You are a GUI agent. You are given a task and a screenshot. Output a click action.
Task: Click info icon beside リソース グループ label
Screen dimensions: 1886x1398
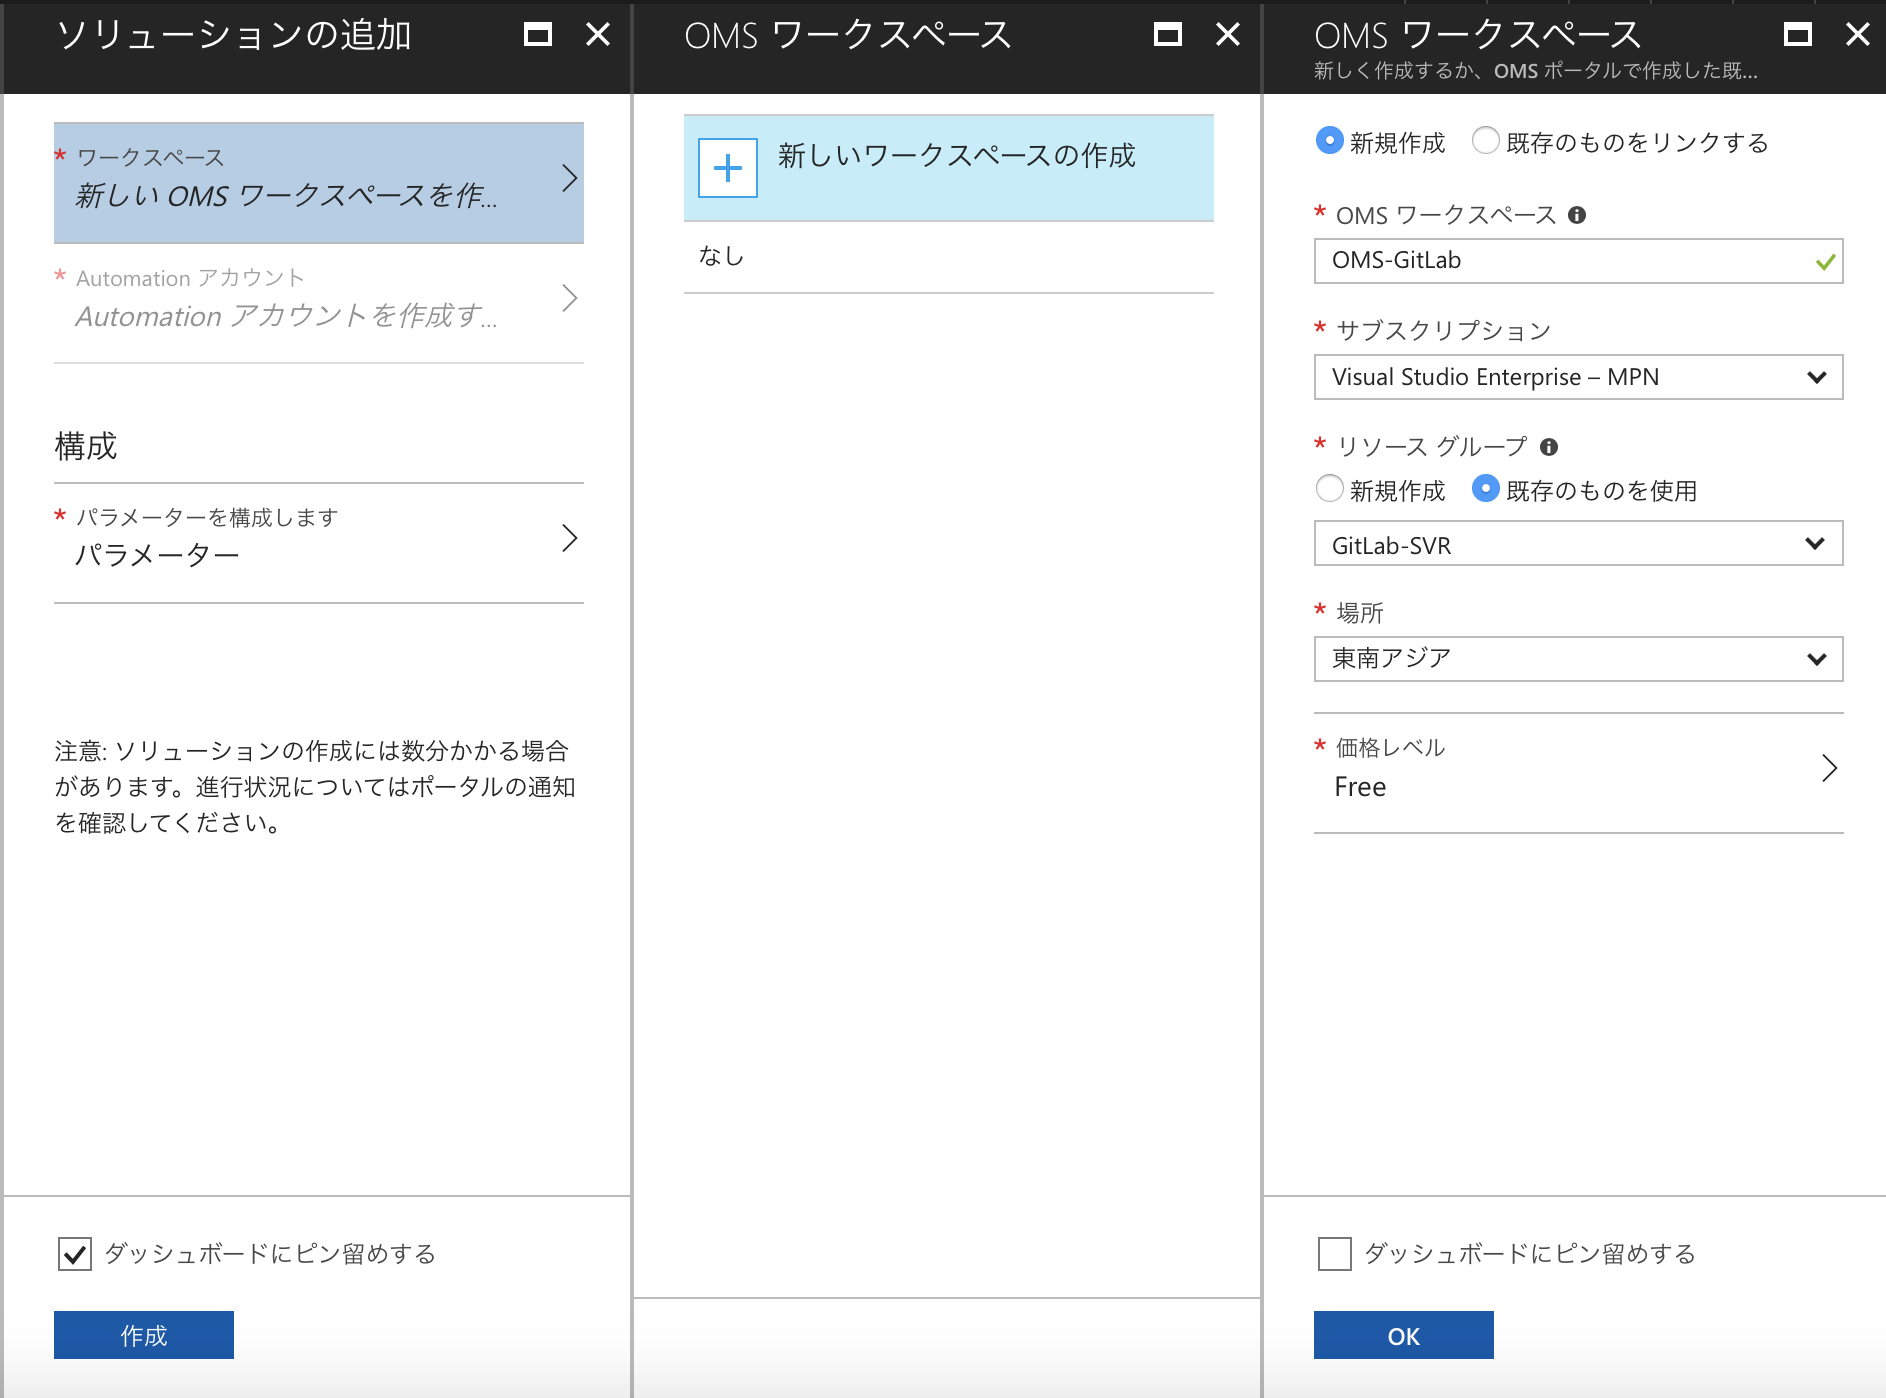1549,447
